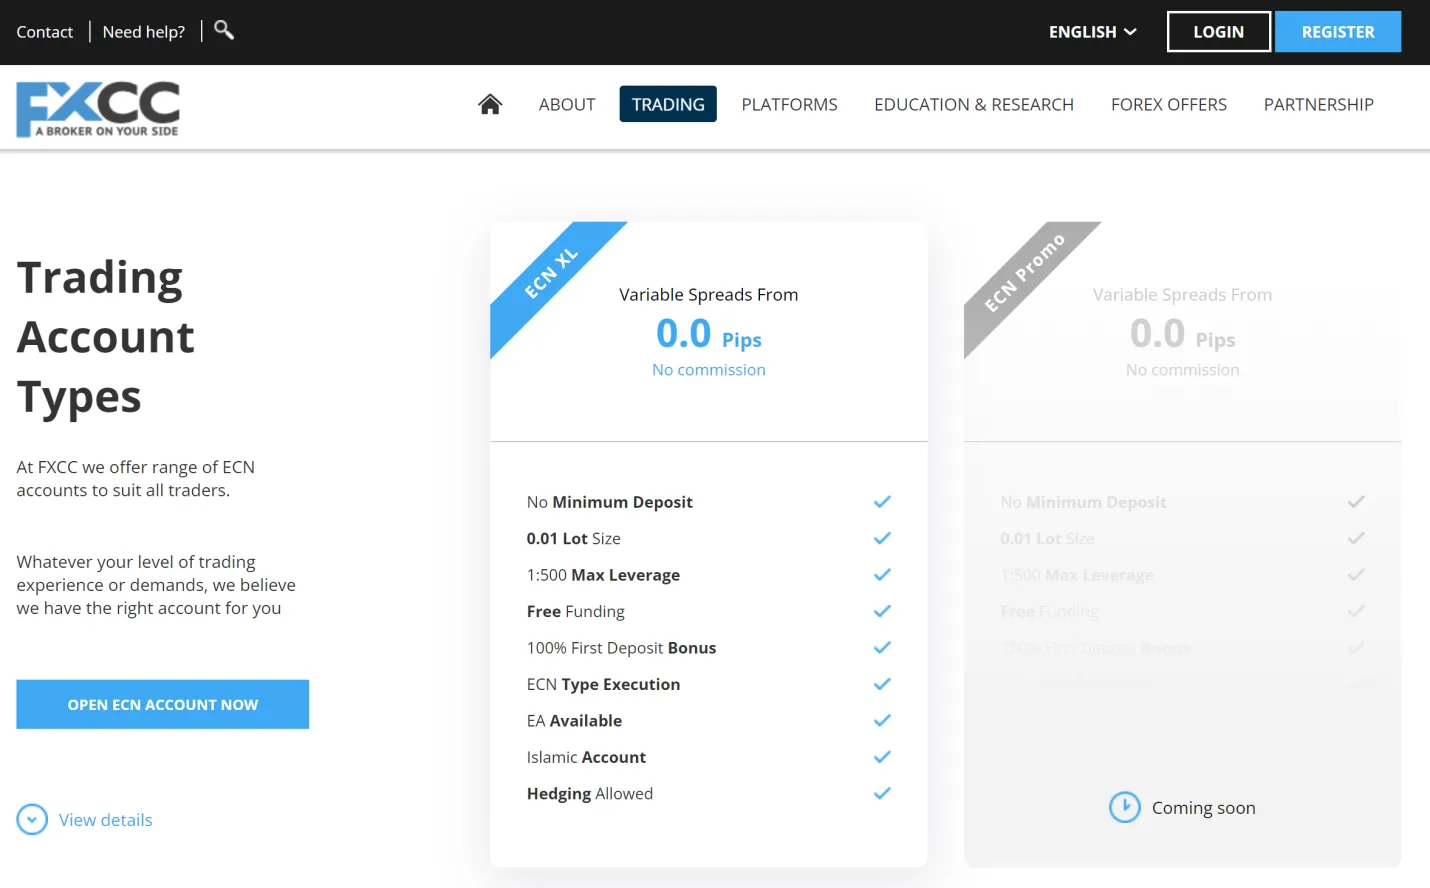
Task: Click the checkmark beside Hedging Allowed
Action: tap(882, 794)
